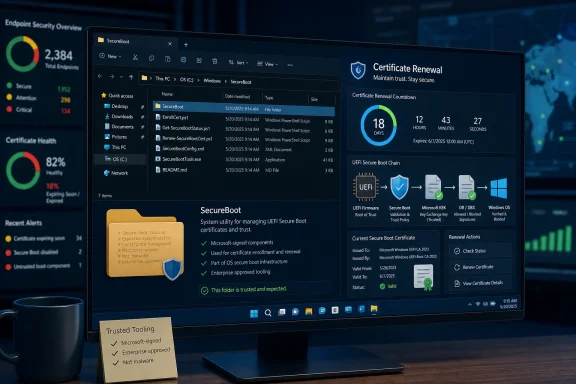Click the pin icon beside Downloads
The height and width of the screenshot is (384, 576).
(x=142, y=117)
